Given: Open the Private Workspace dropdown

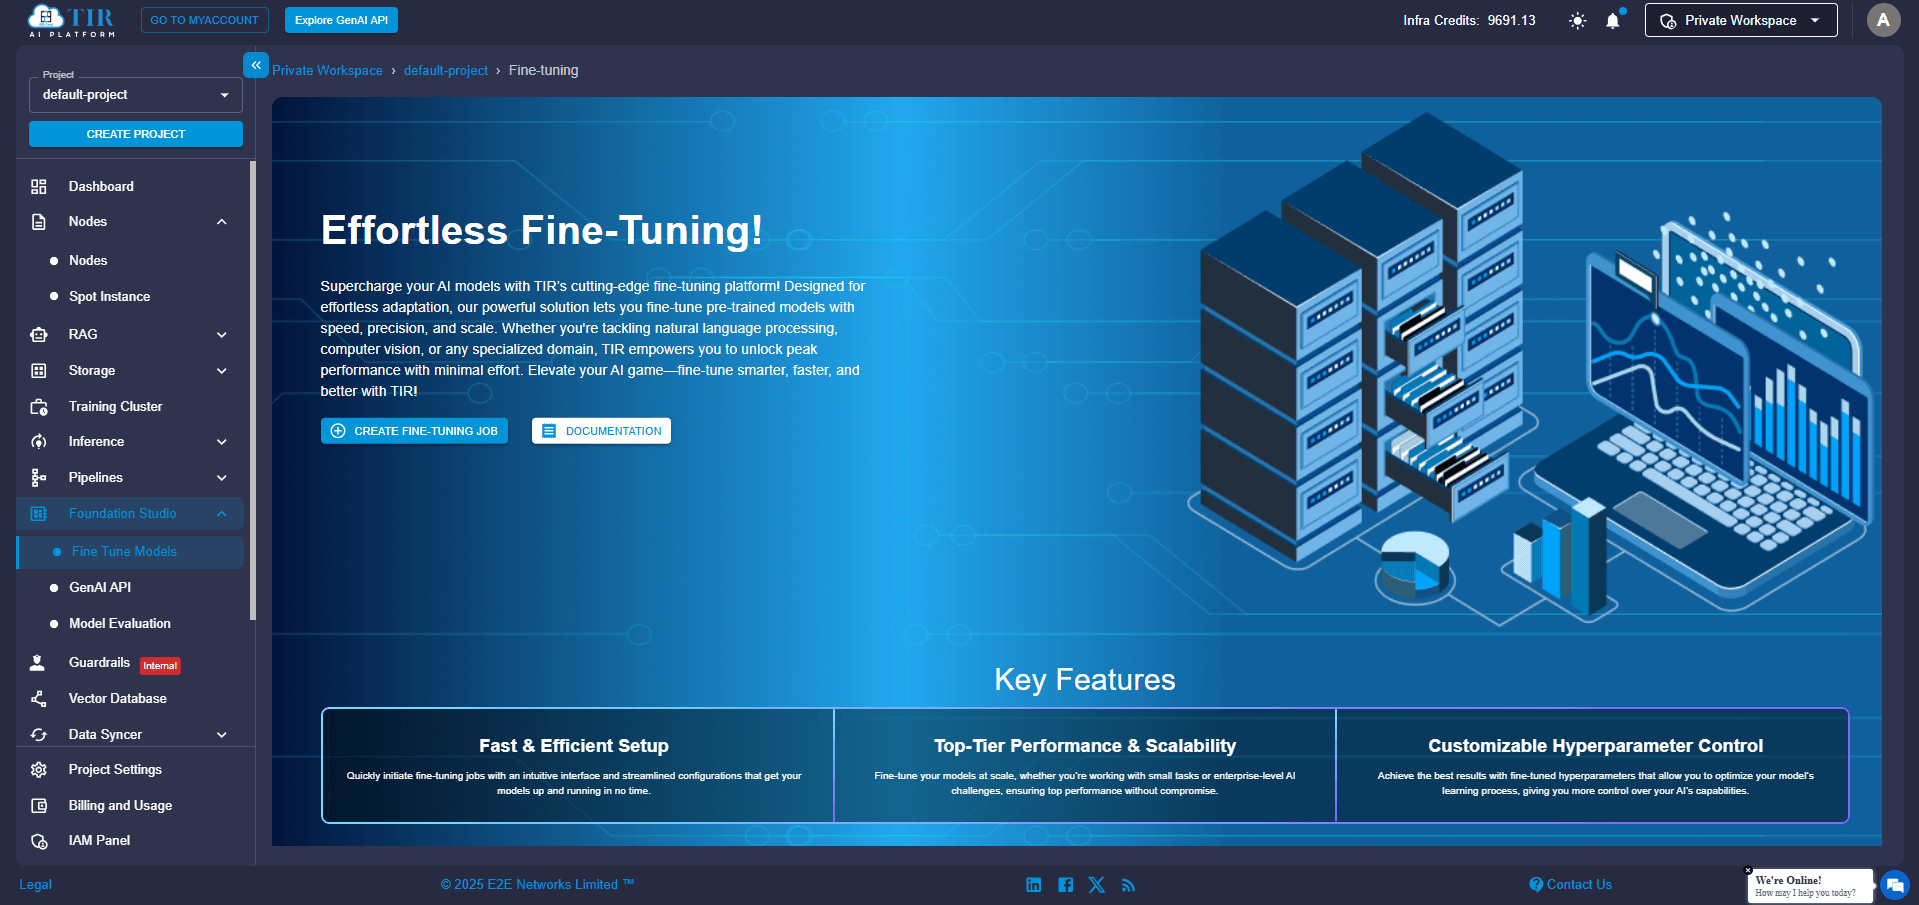Looking at the screenshot, I should tap(1741, 20).
